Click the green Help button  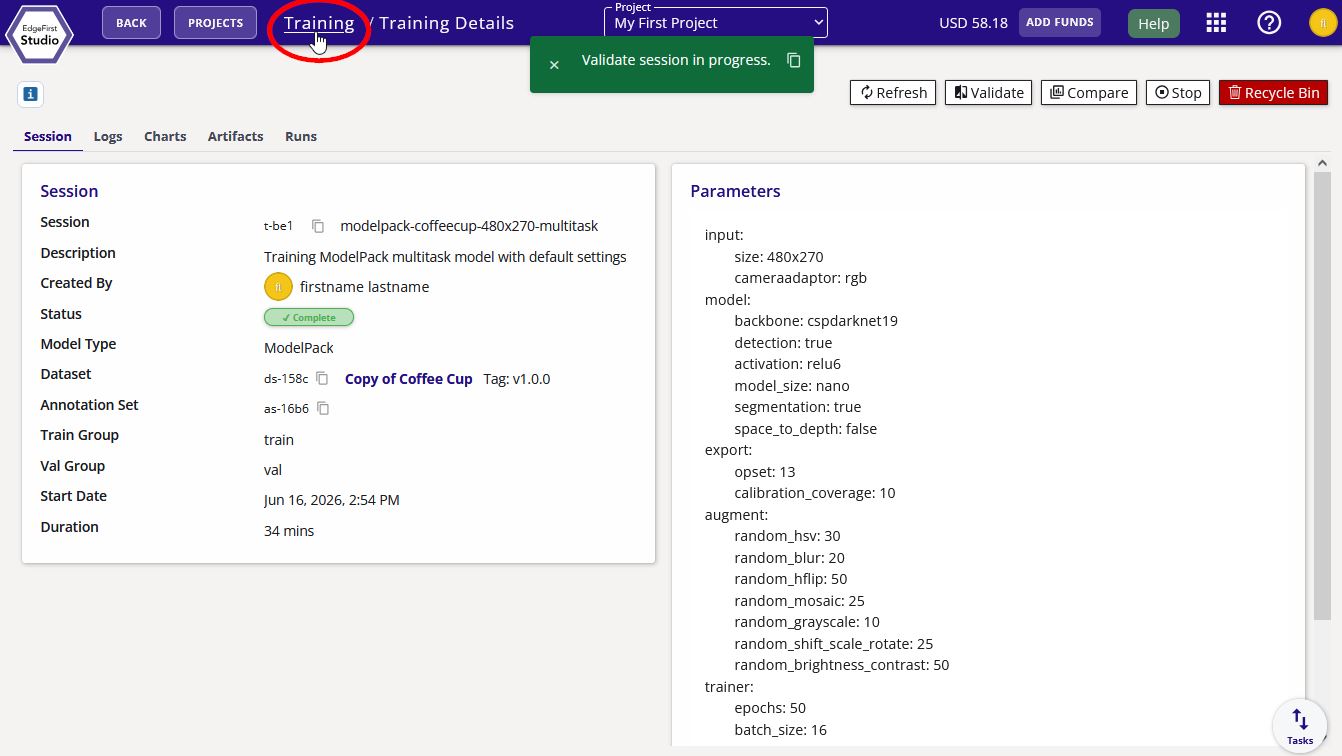tap(1153, 24)
